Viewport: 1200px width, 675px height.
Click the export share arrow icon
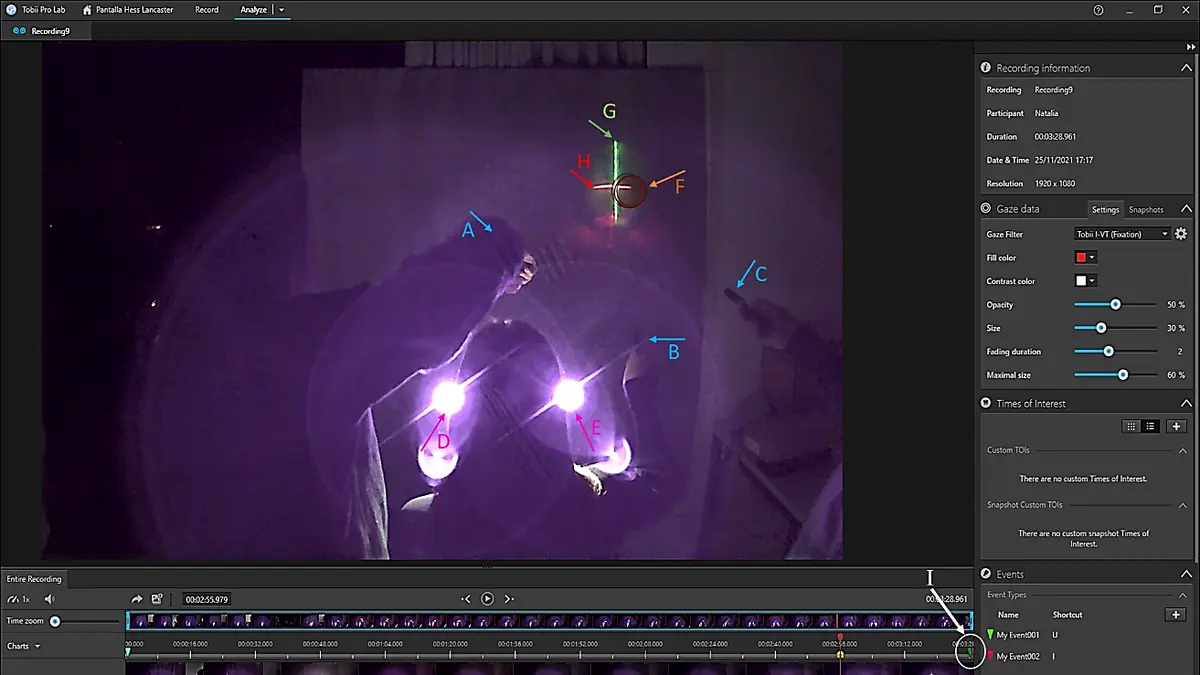pos(137,599)
